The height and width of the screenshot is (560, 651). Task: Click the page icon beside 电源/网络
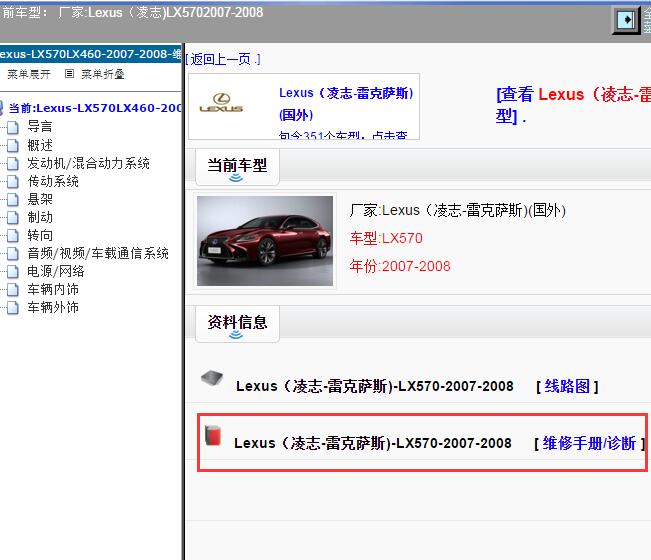[13, 271]
